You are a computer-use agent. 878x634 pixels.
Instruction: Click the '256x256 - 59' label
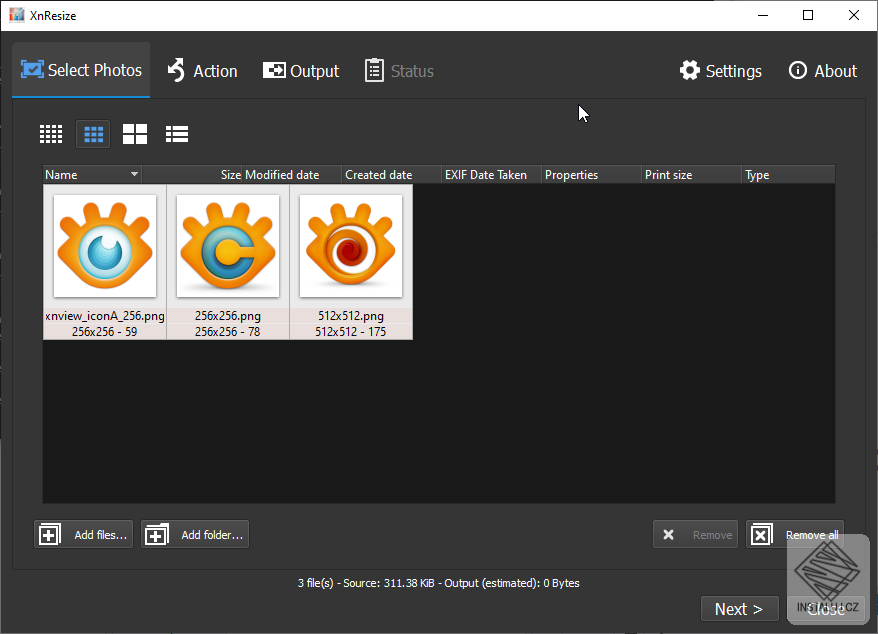point(104,332)
